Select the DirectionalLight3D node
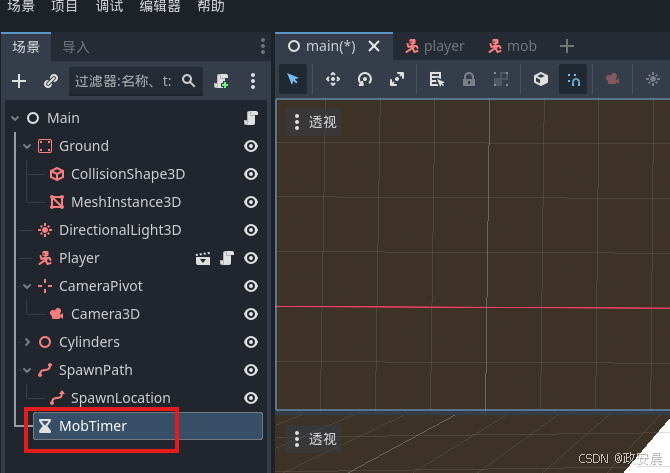 point(120,230)
